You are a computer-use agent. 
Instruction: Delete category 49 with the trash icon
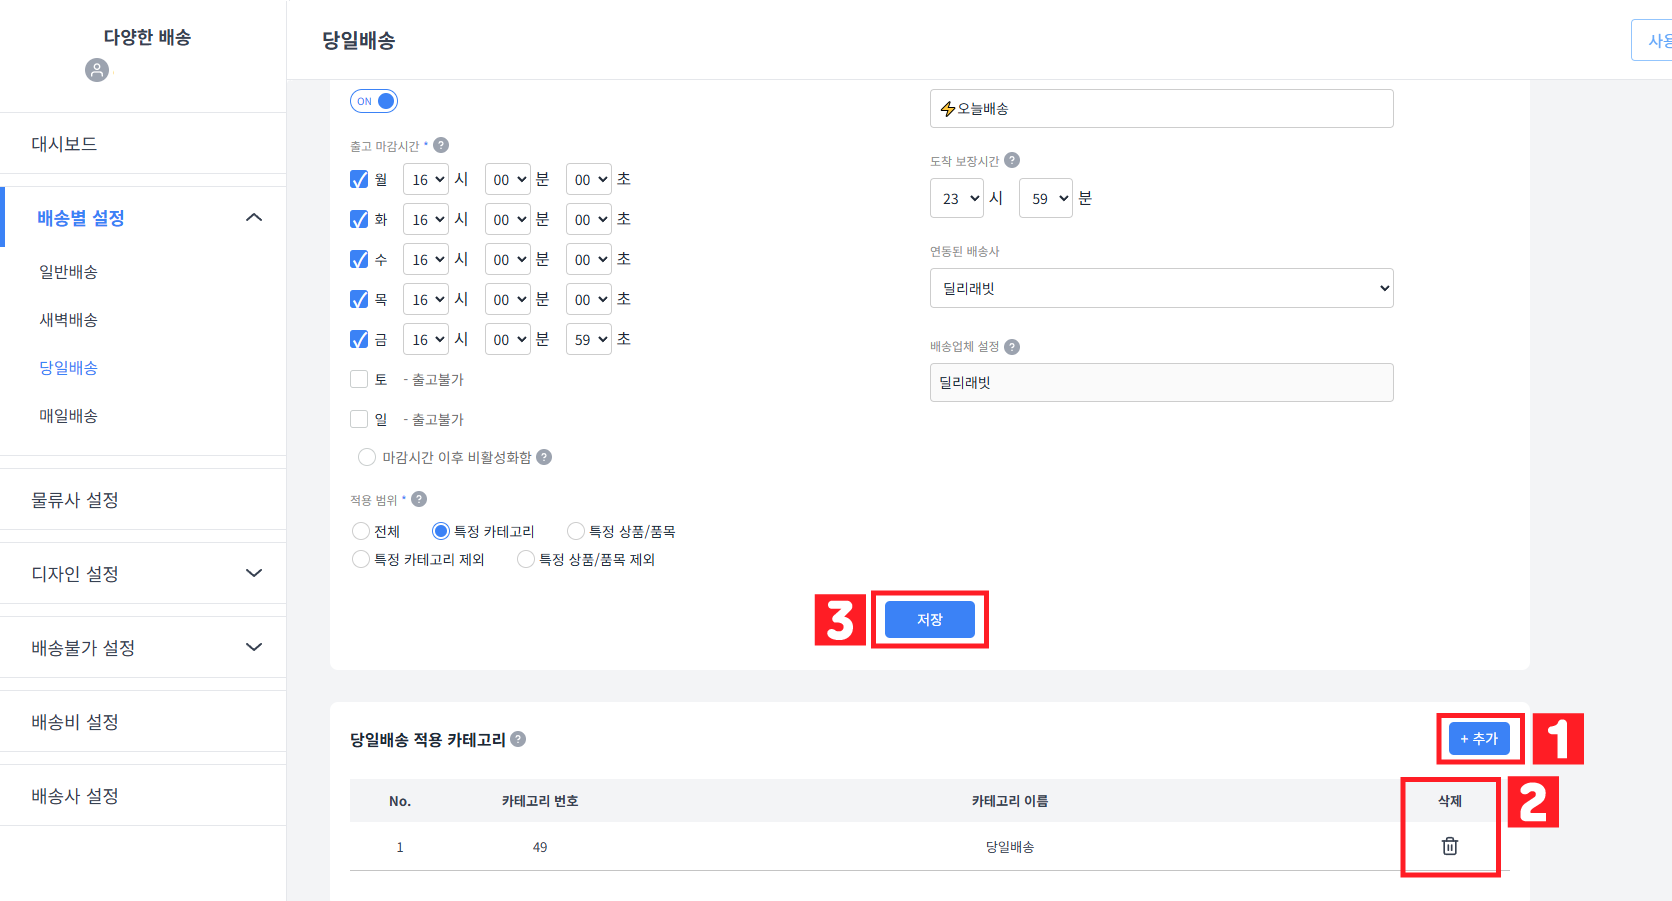tap(1447, 846)
